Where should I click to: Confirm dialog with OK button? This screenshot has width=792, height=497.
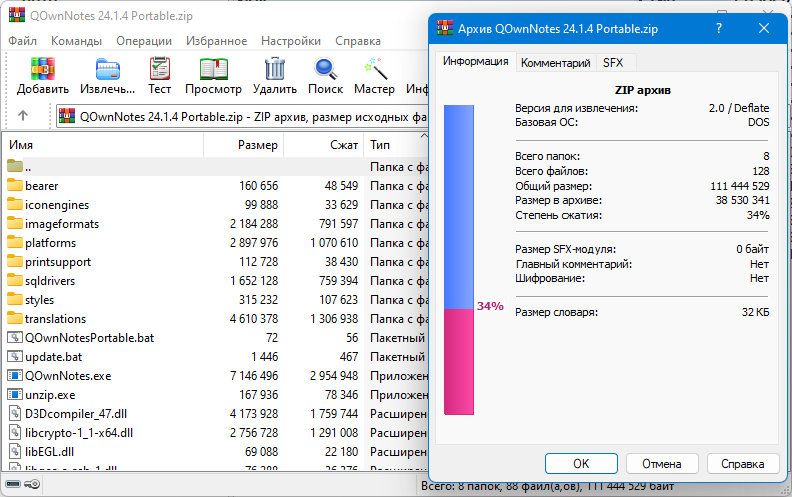click(x=581, y=464)
